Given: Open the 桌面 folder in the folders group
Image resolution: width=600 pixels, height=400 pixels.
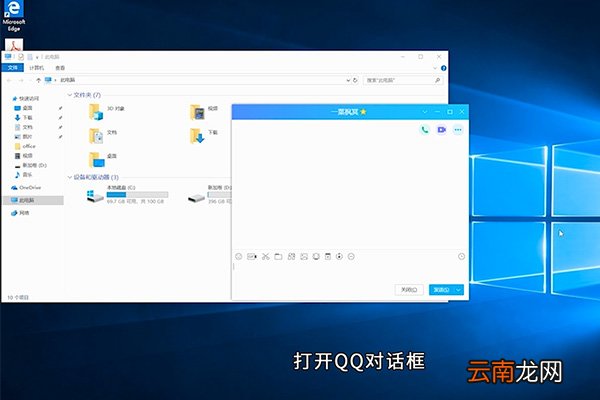Looking at the screenshot, I should click(x=103, y=159).
